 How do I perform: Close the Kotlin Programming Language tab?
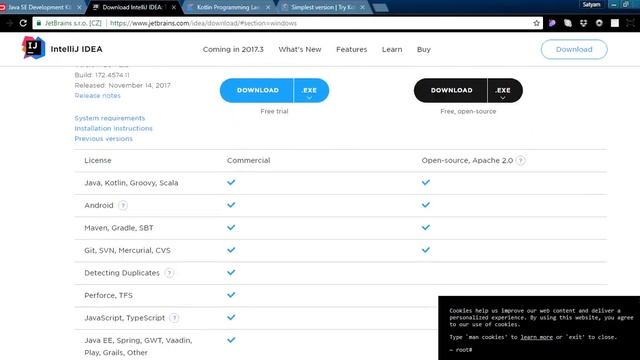(x=268, y=7)
